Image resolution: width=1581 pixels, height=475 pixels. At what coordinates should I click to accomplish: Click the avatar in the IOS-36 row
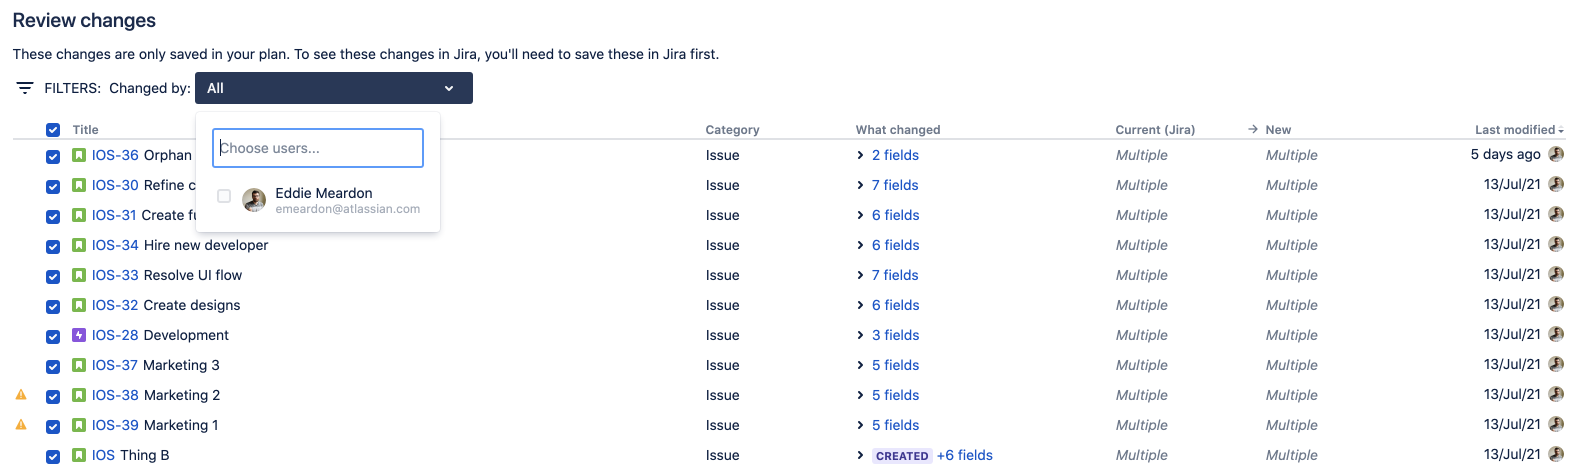[1556, 154]
